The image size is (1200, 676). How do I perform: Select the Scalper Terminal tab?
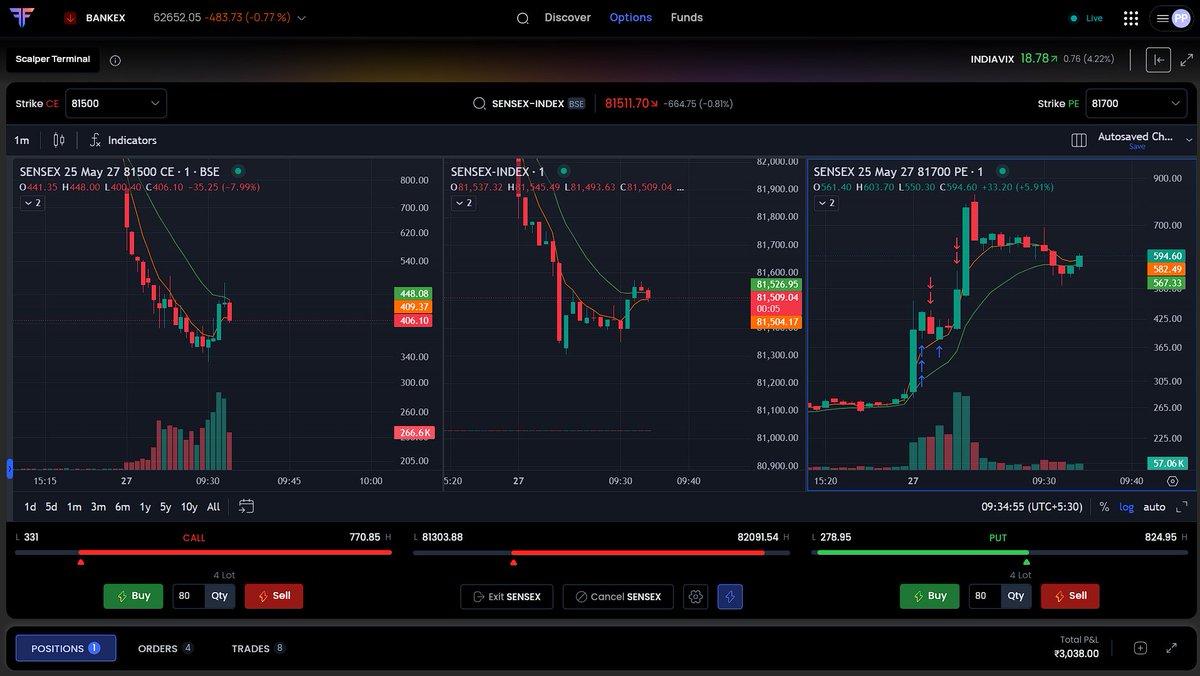[x=53, y=59]
